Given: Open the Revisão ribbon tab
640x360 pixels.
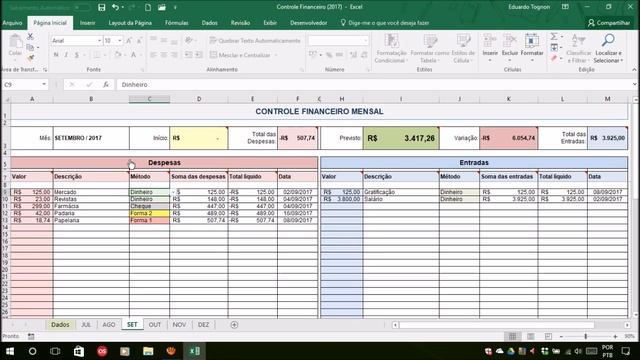Looking at the screenshot, I should (x=240, y=23).
